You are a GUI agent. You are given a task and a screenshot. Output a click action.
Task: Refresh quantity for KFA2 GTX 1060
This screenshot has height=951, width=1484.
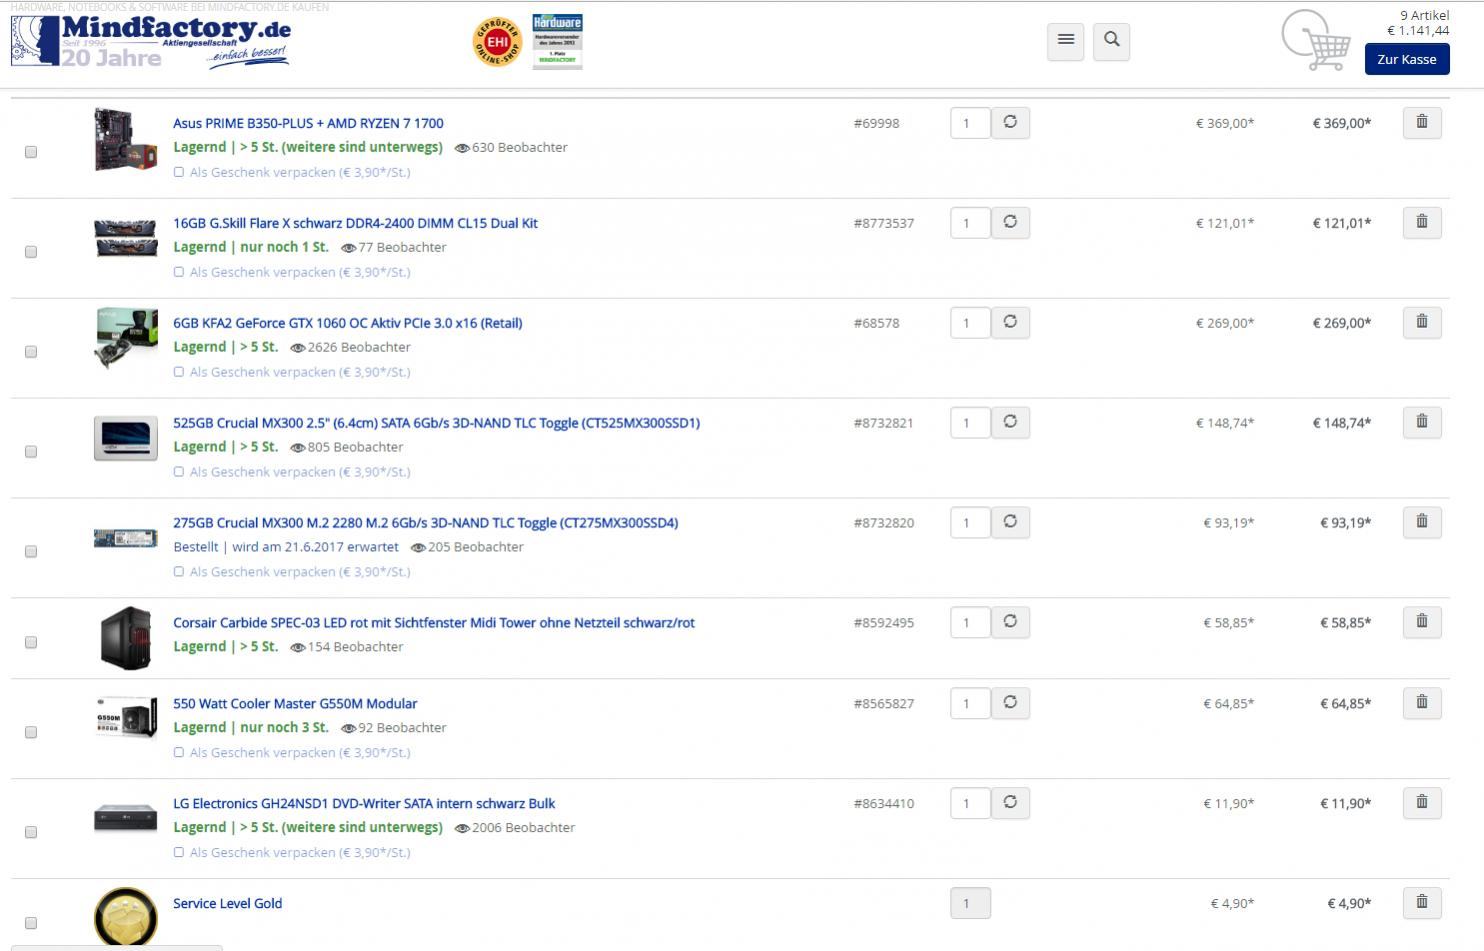click(1010, 322)
